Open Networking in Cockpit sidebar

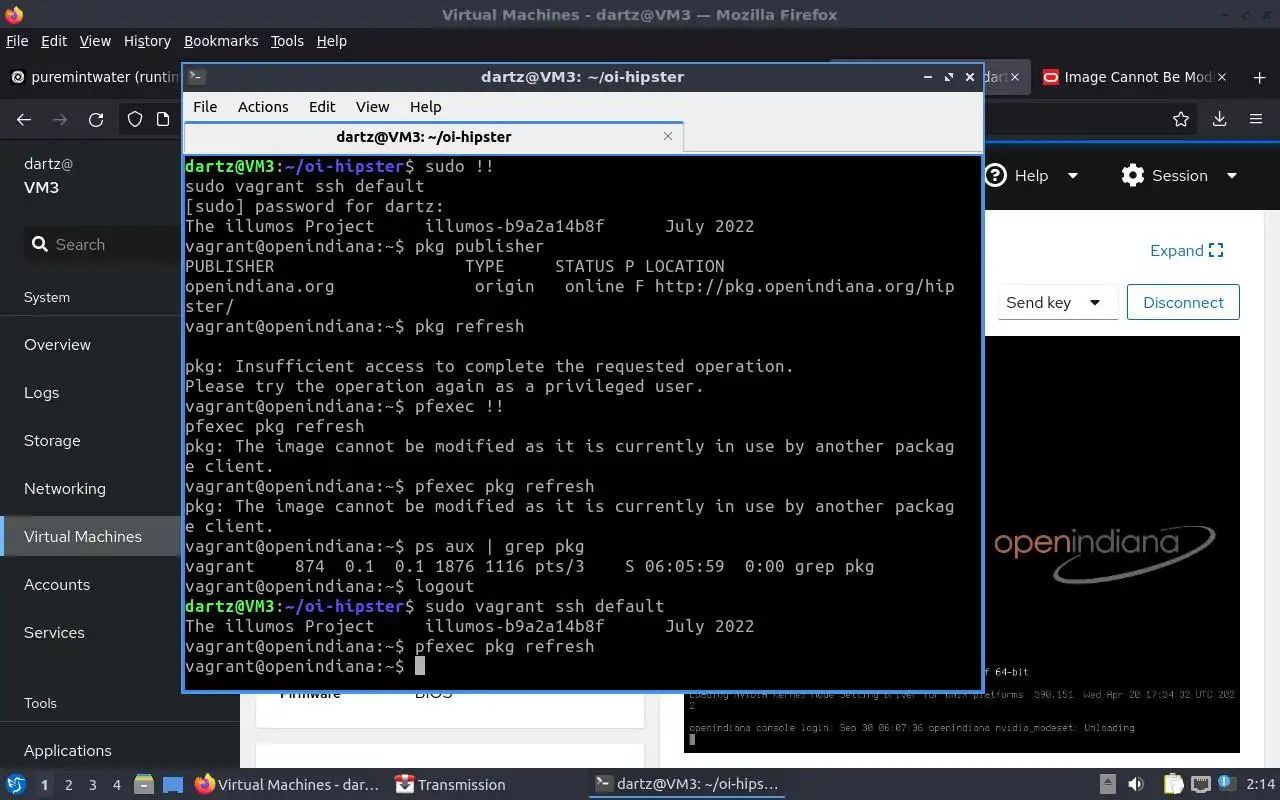64,488
